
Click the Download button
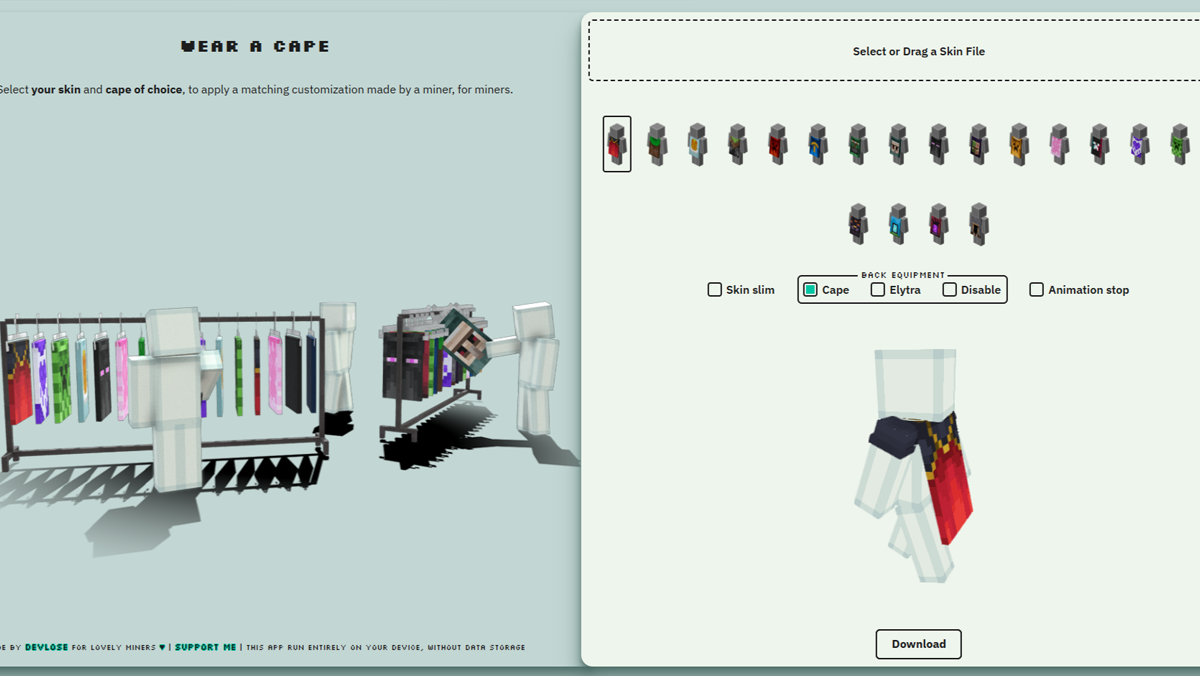click(x=918, y=644)
